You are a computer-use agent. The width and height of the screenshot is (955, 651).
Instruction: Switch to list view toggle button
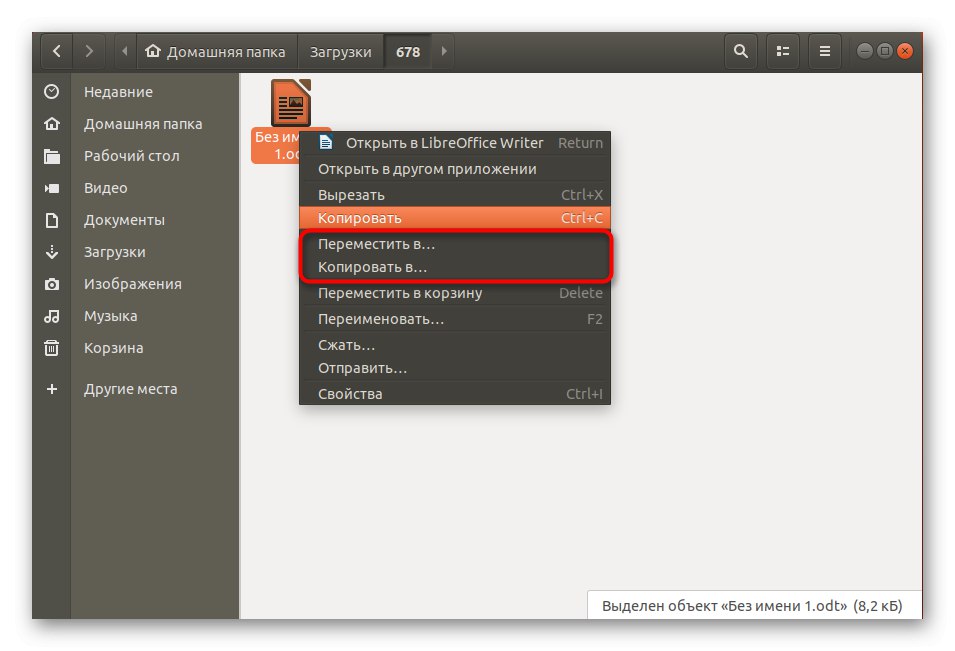(783, 52)
